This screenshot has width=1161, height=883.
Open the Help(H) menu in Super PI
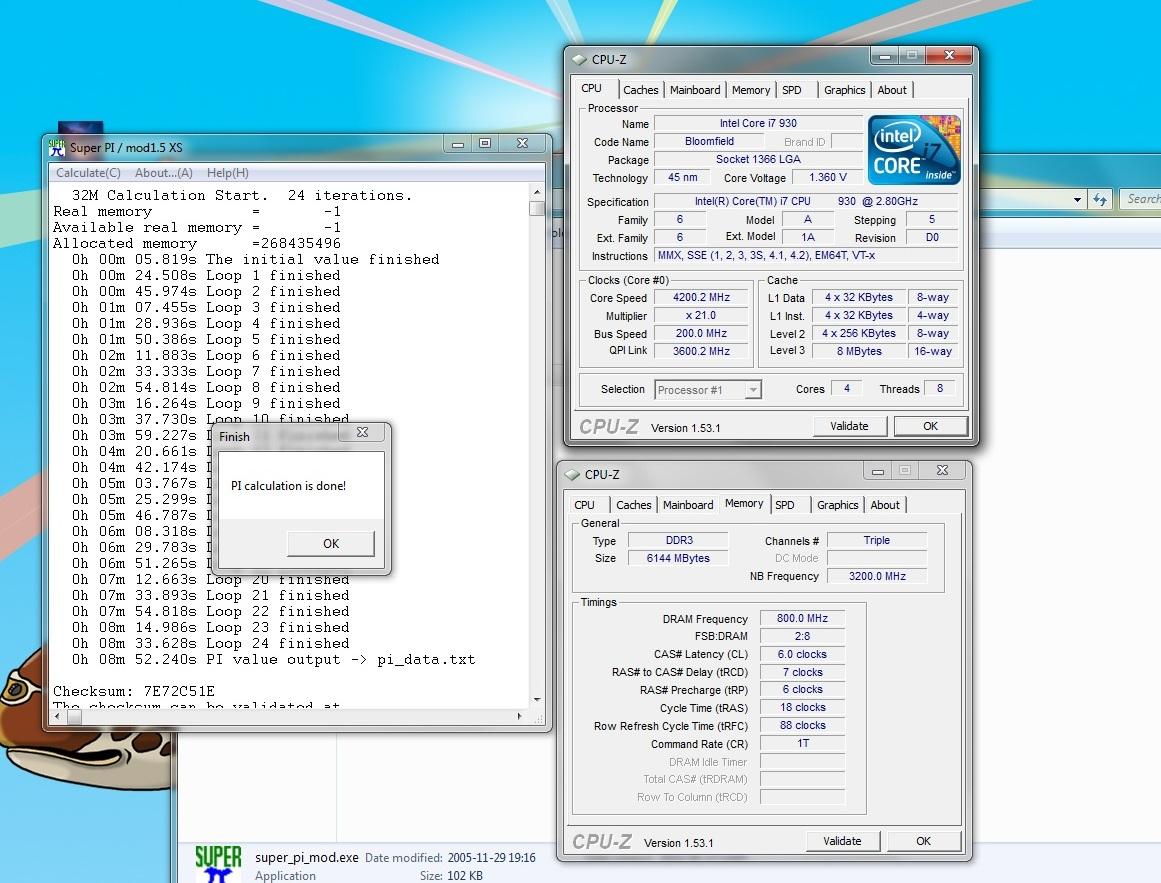click(x=227, y=172)
